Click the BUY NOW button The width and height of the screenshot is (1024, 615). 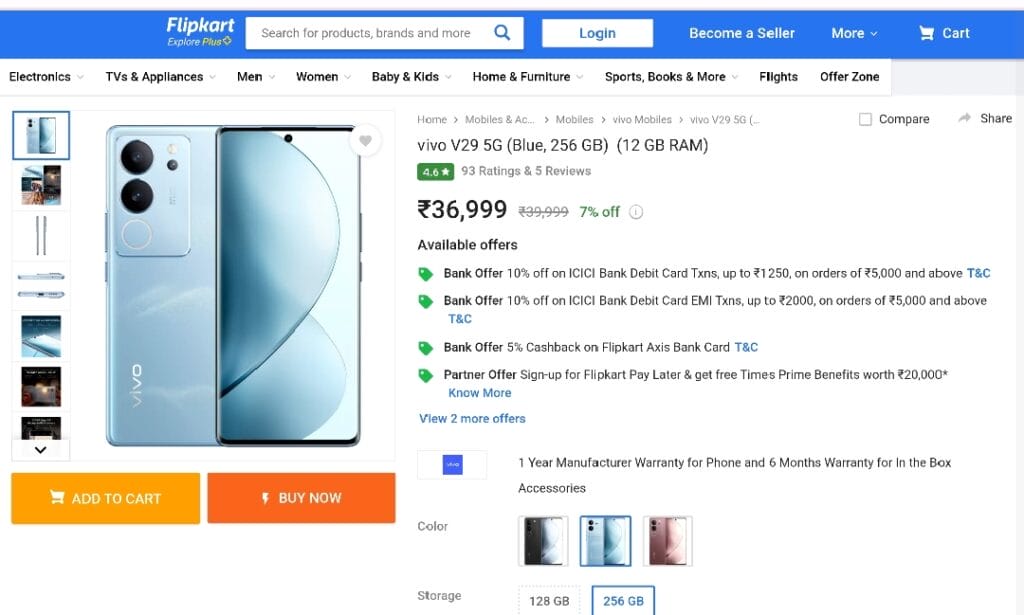pos(301,497)
